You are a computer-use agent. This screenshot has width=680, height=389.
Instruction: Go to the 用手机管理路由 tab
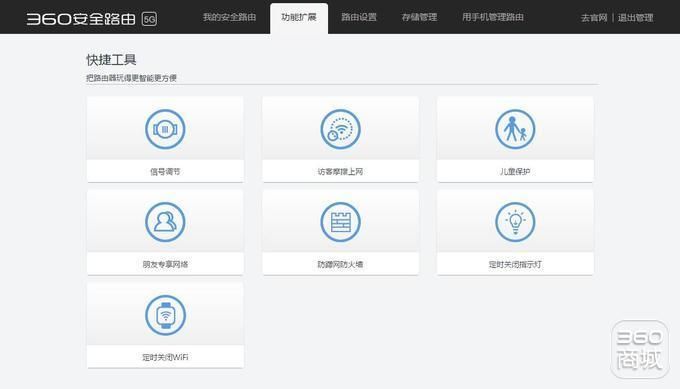click(493, 17)
